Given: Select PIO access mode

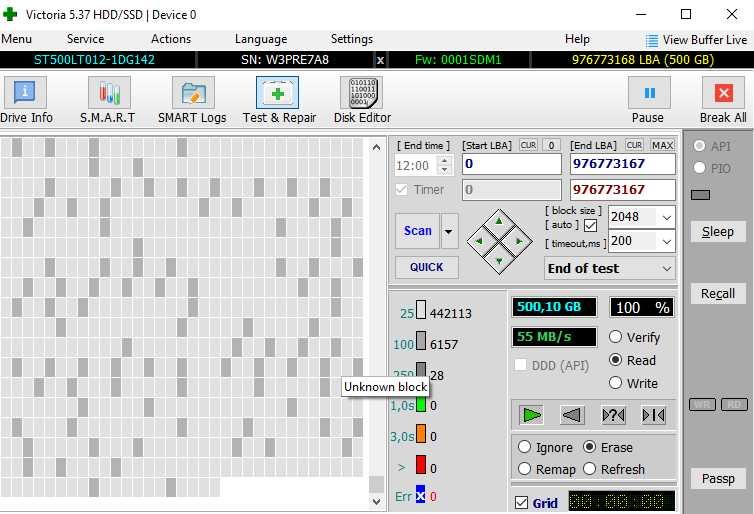Looking at the screenshot, I should (699, 168).
